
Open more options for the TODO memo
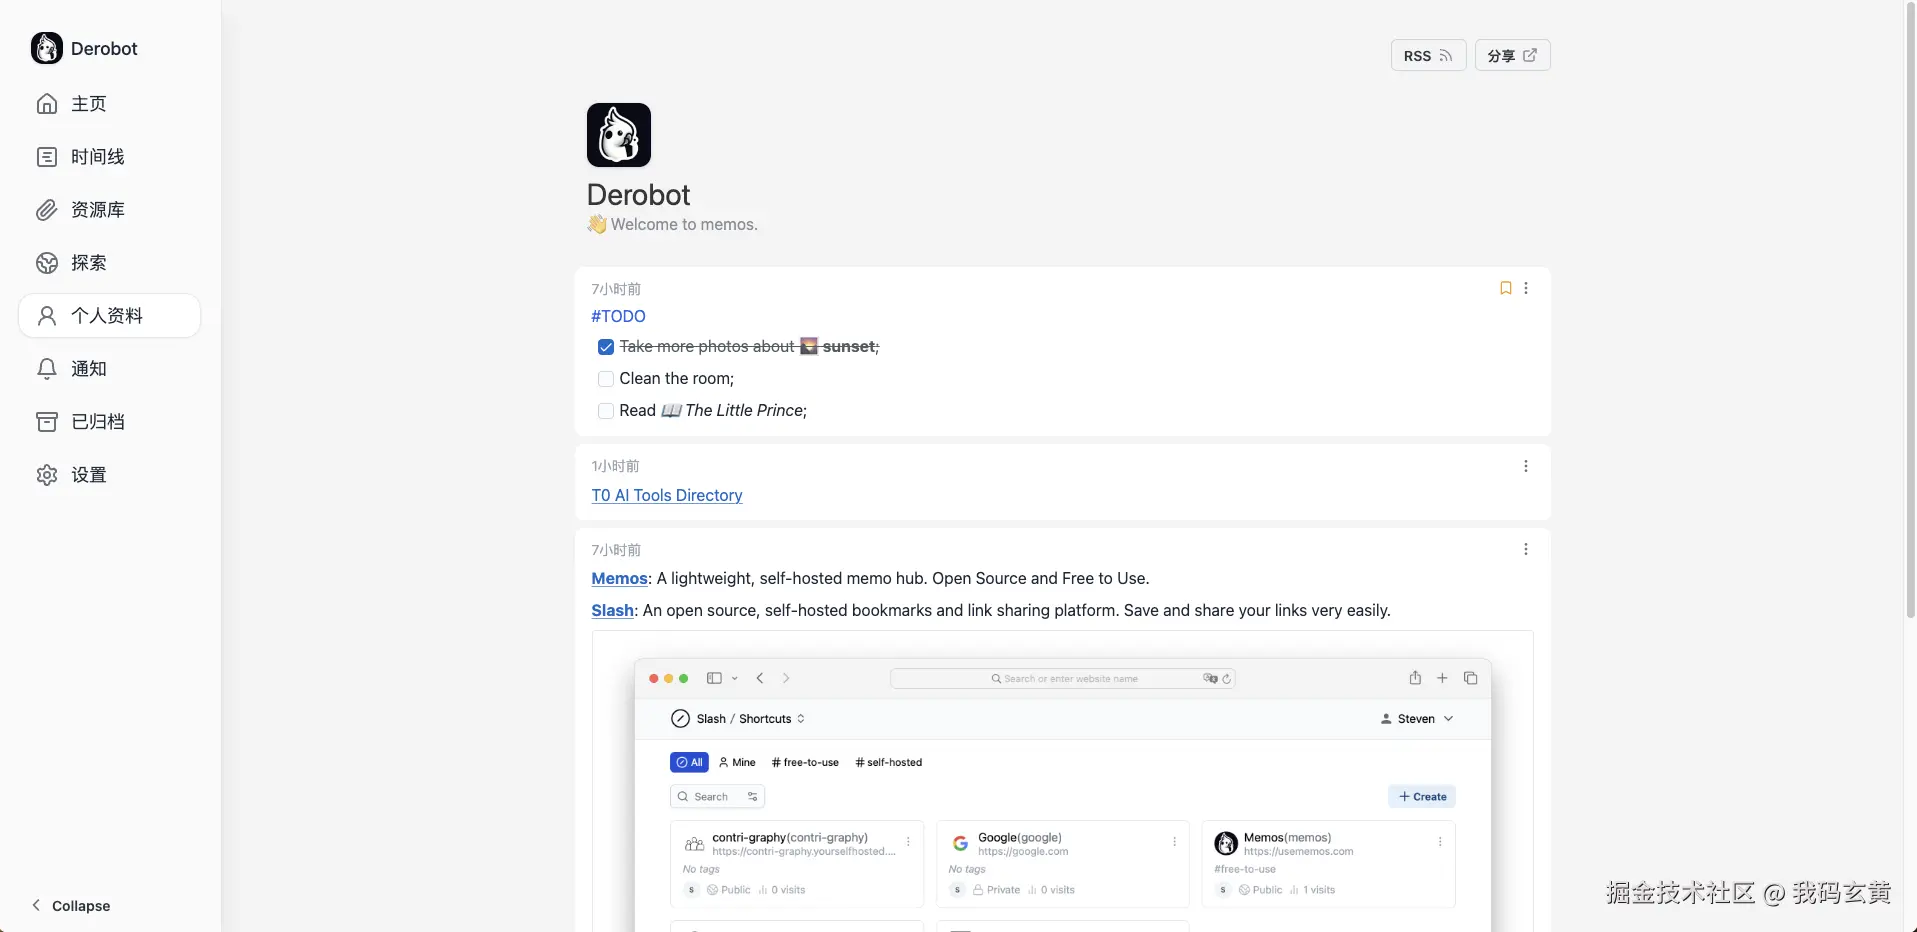coord(1526,288)
